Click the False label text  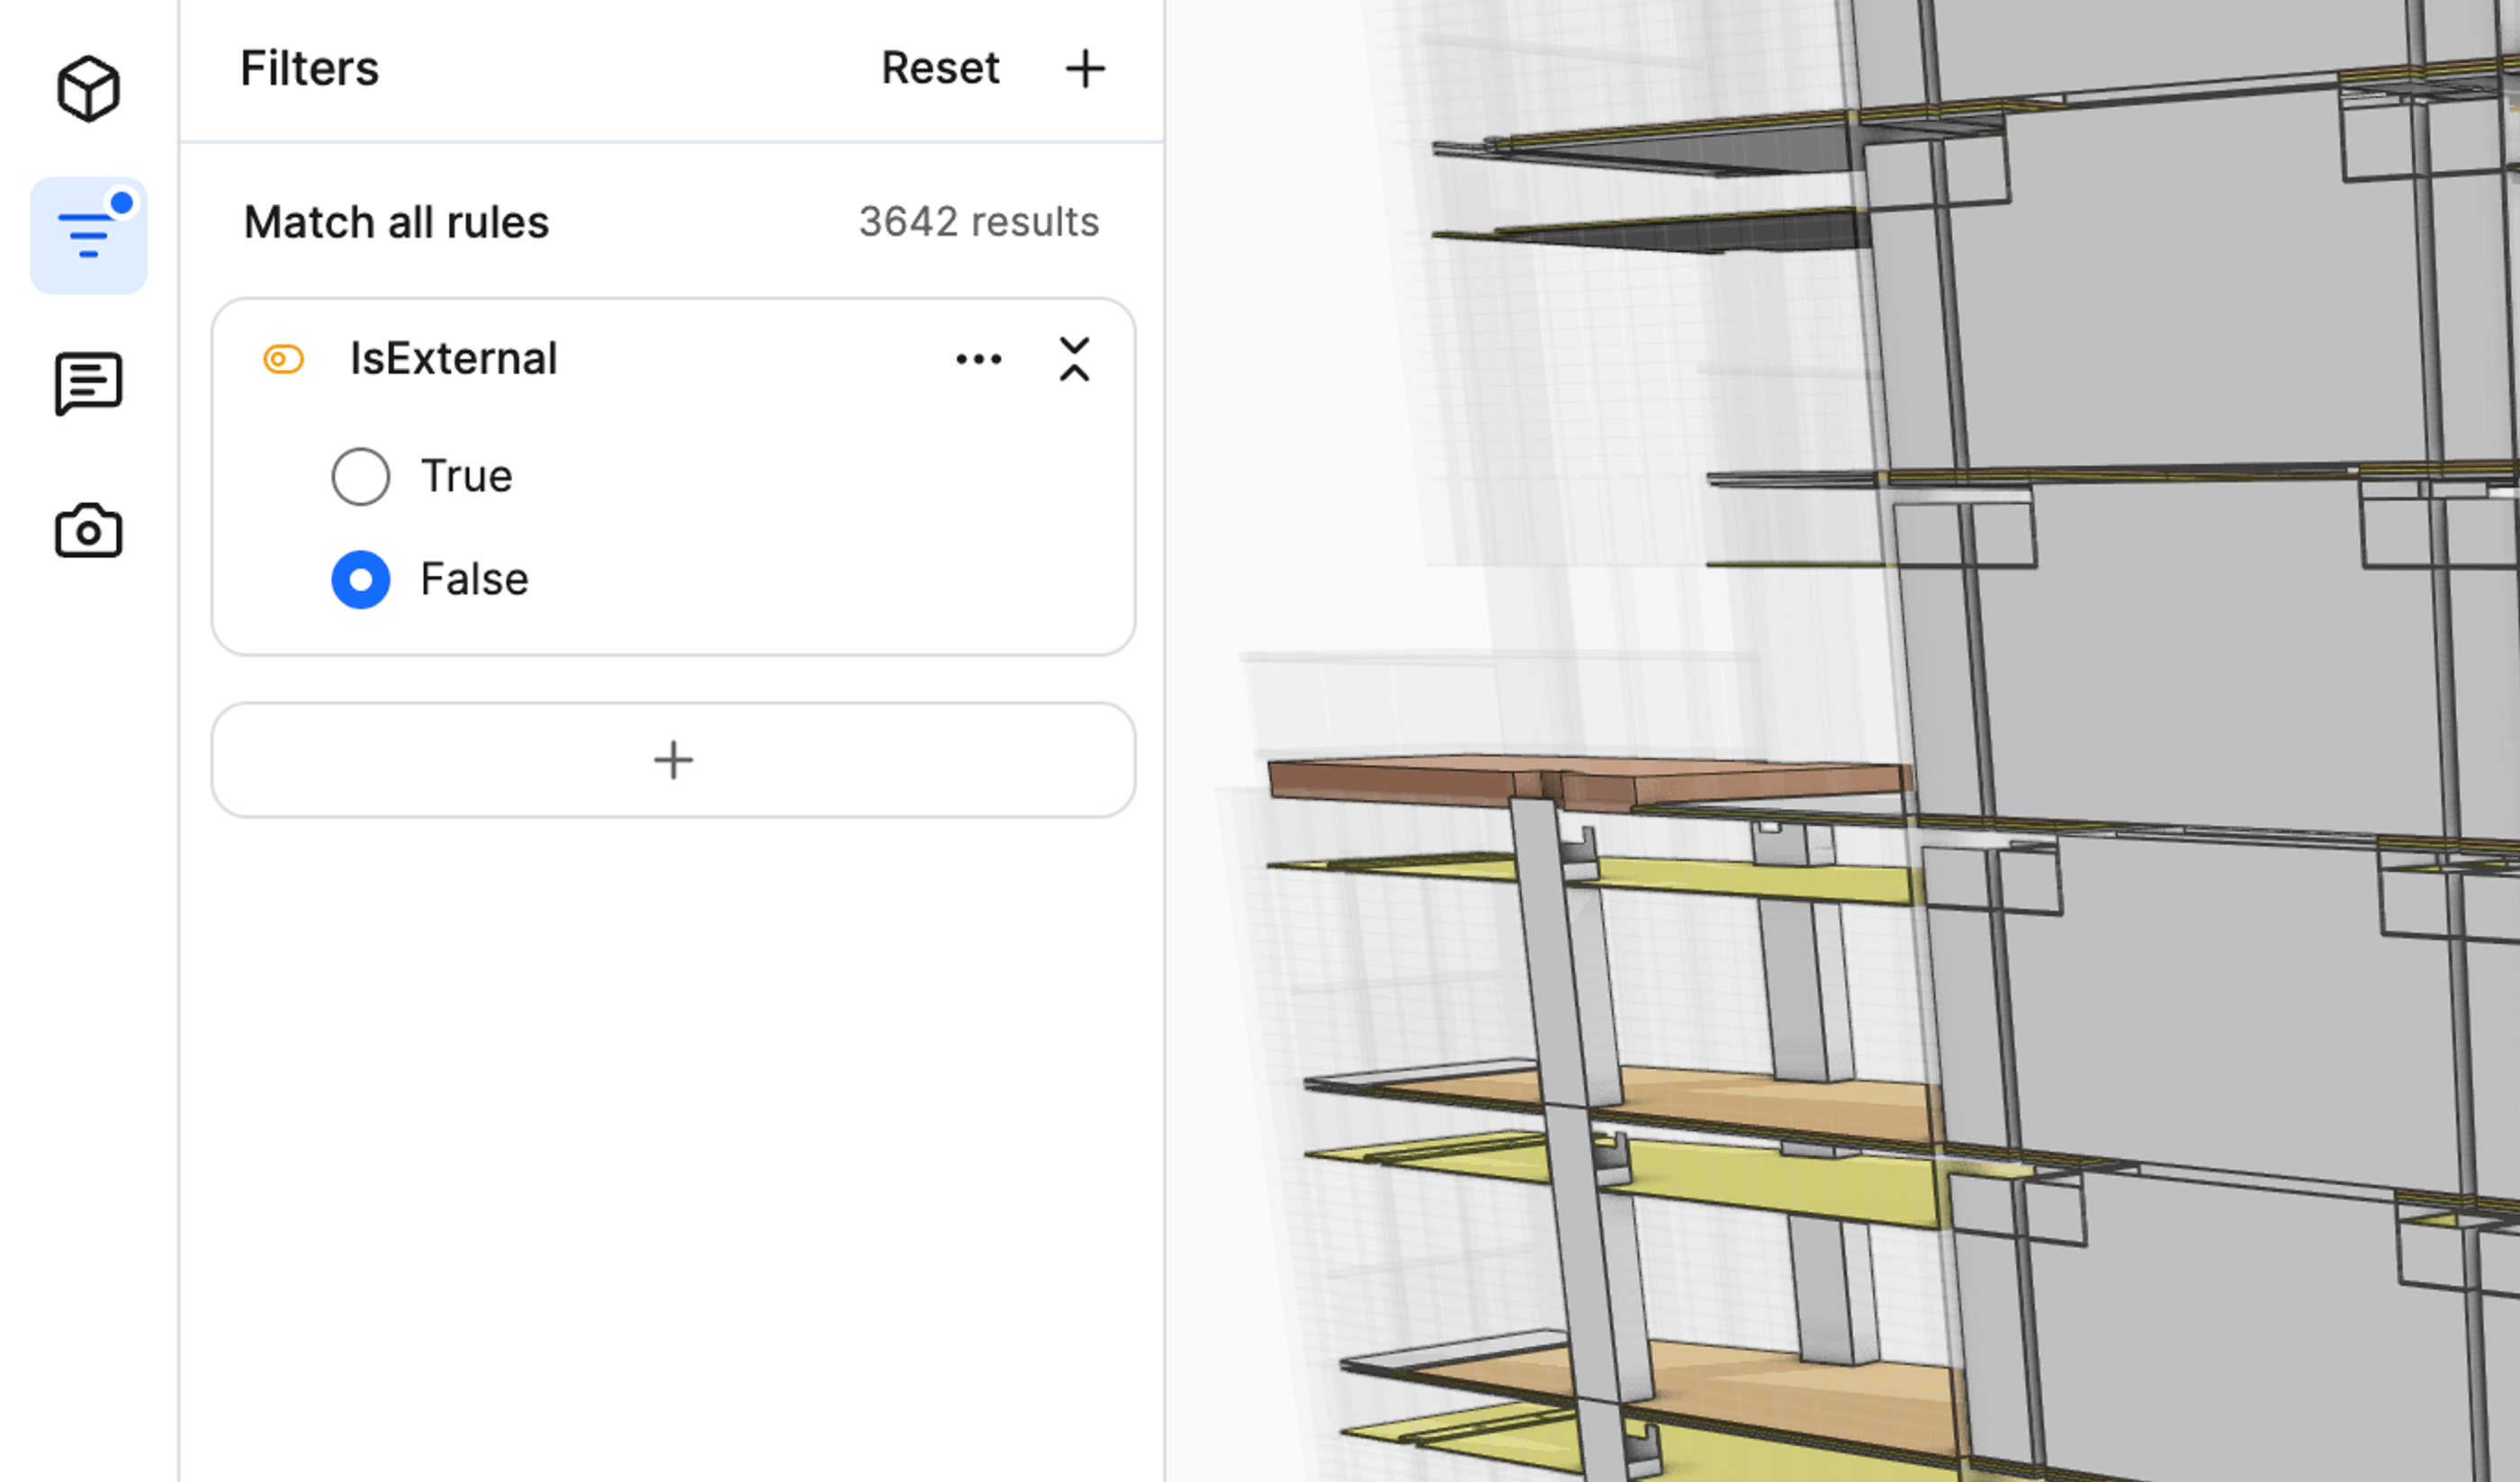(x=474, y=580)
